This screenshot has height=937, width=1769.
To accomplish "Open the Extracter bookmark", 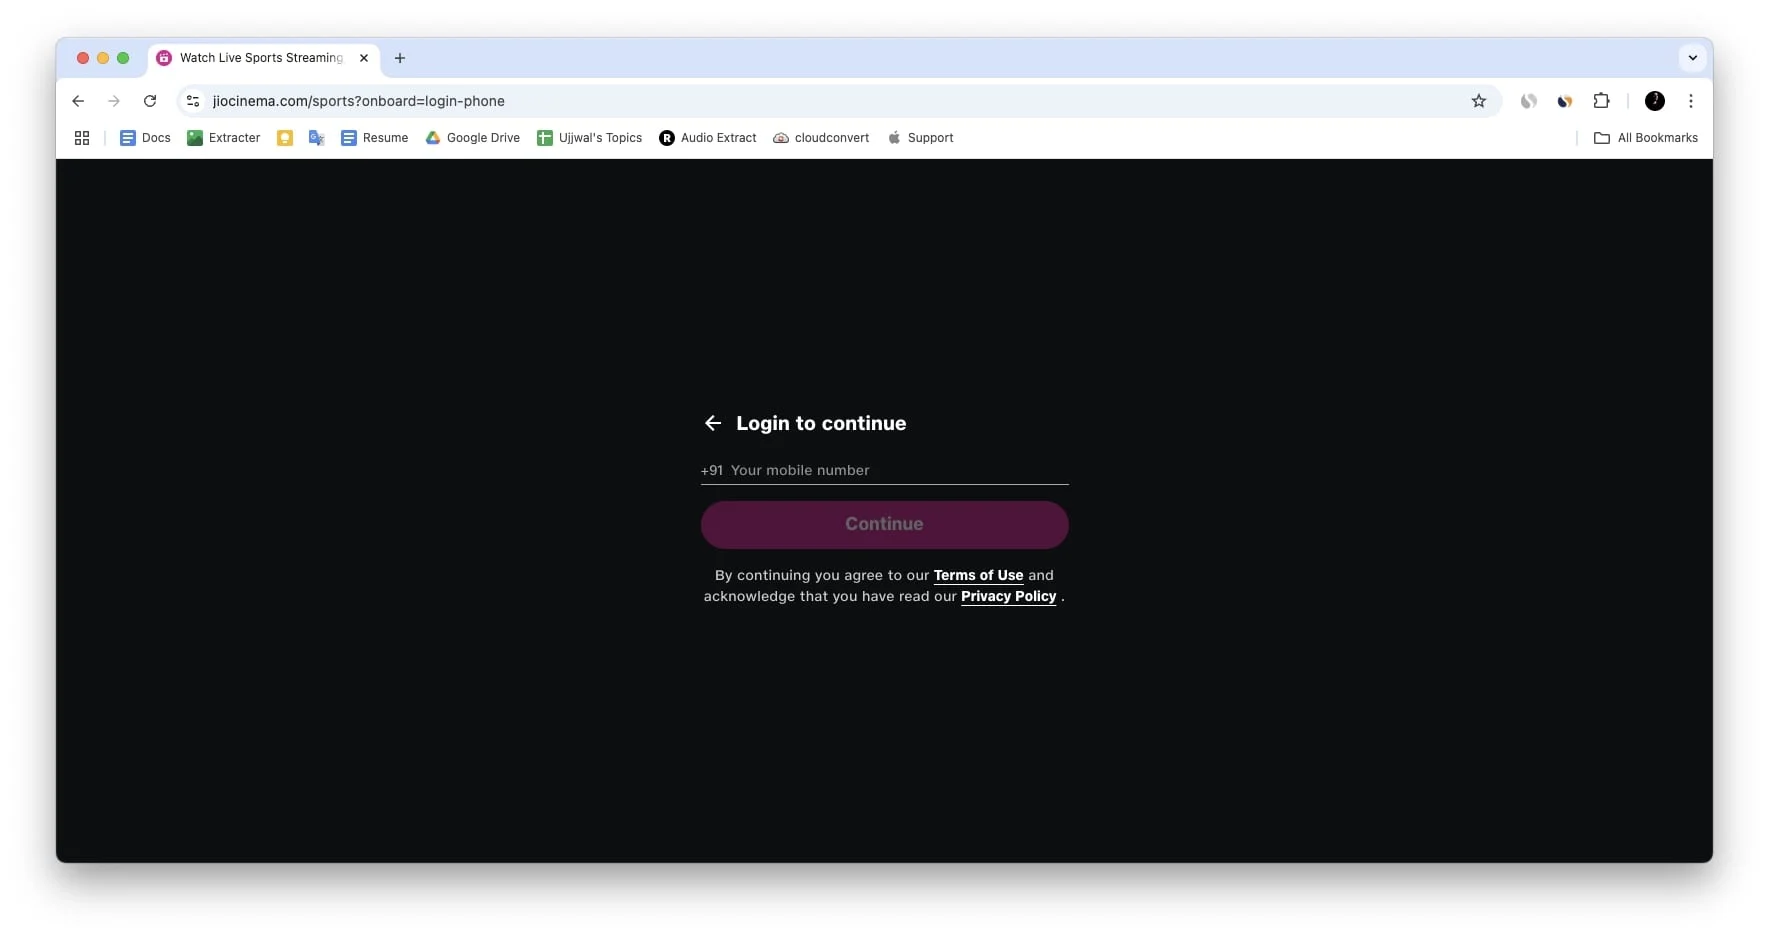I will 224,138.
